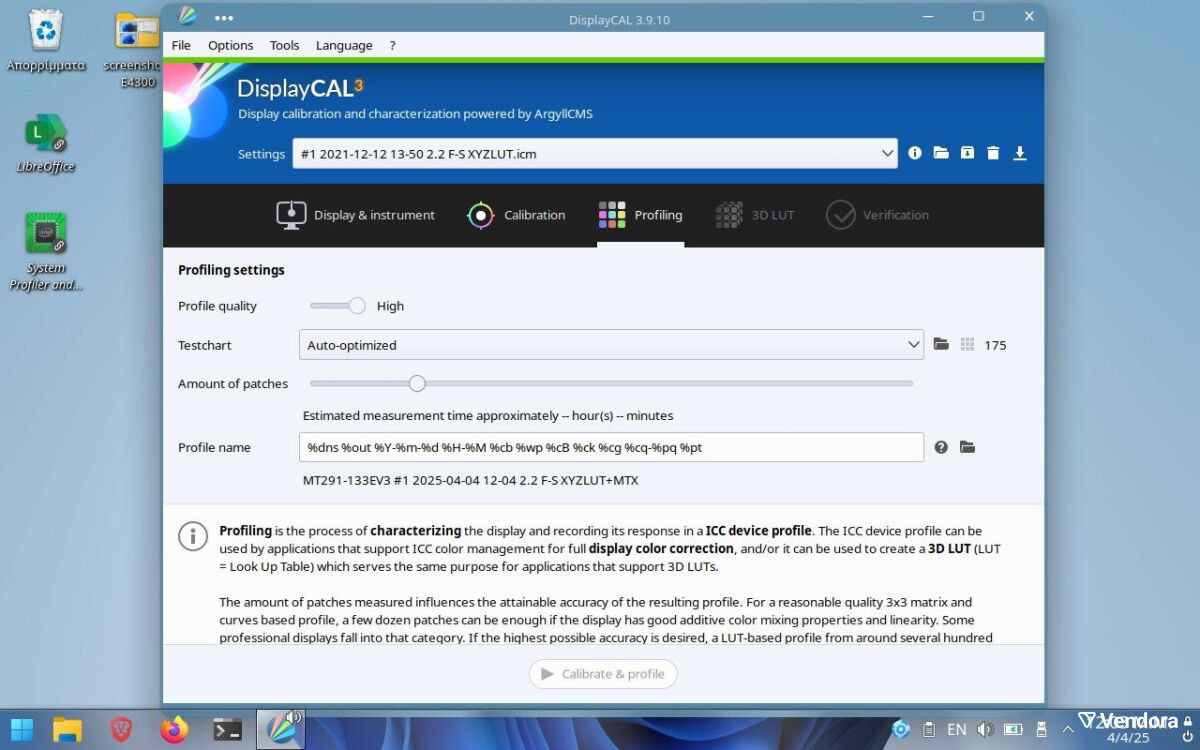Image resolution: width=1200 pixels, height=750 pixels.
Task: Activate DisplayCAL taskbar button
Action: [281, 729]
